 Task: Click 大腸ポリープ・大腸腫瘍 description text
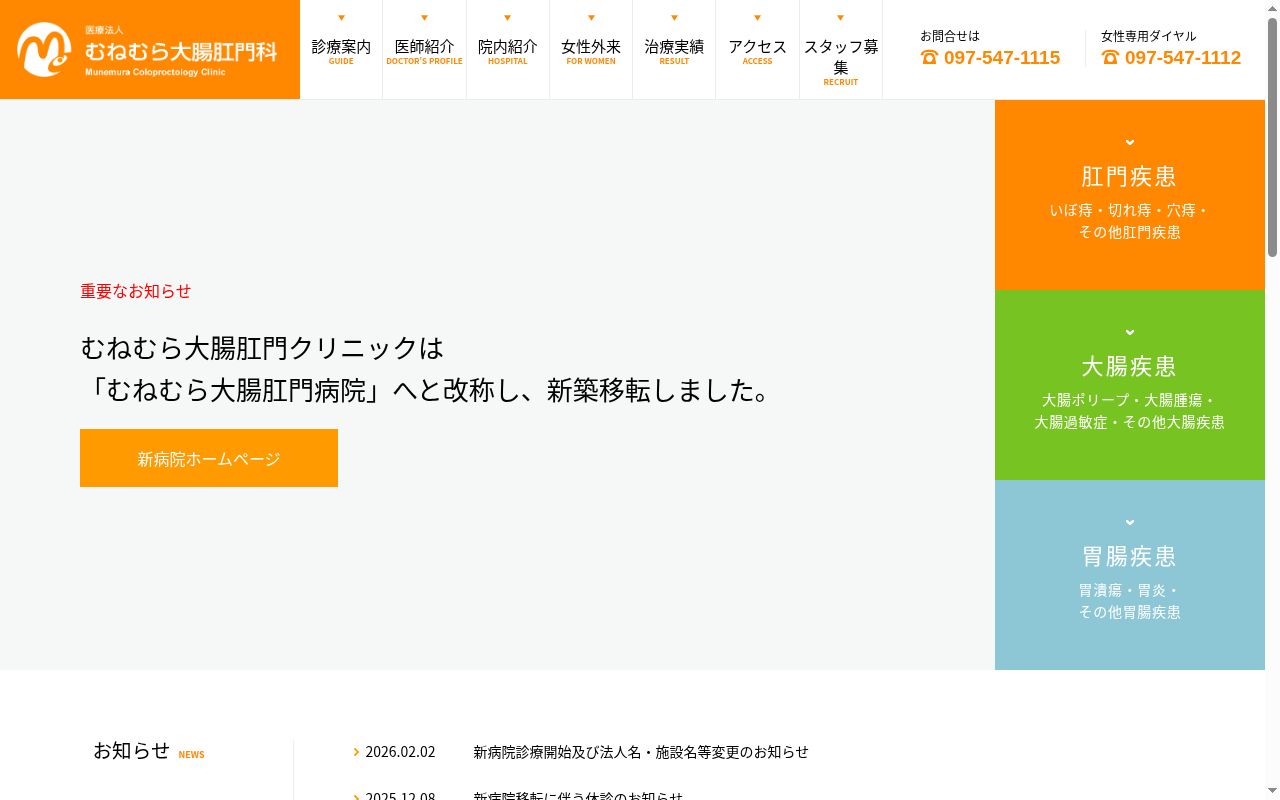point(1130,411)
